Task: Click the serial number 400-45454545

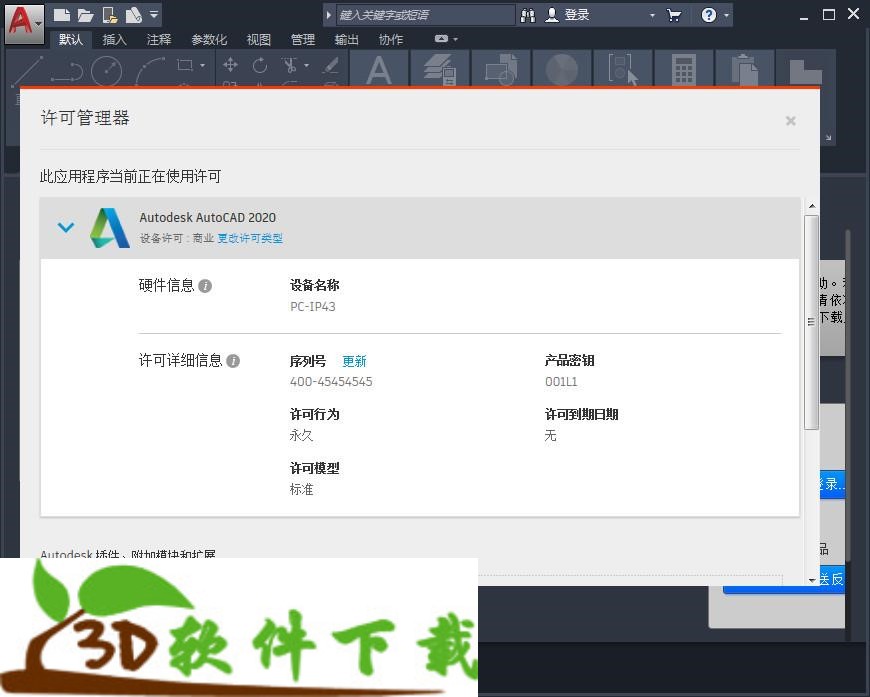Action: [331, 382]
